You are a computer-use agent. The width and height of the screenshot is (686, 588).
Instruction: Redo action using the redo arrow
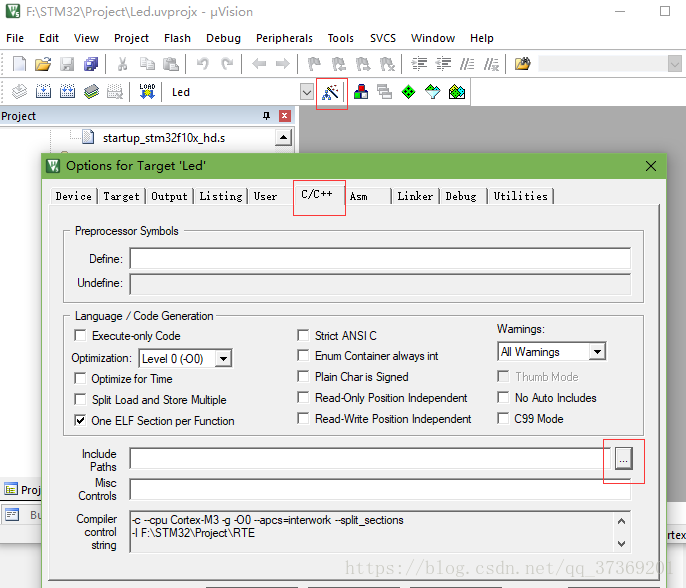tap(227, 64)
